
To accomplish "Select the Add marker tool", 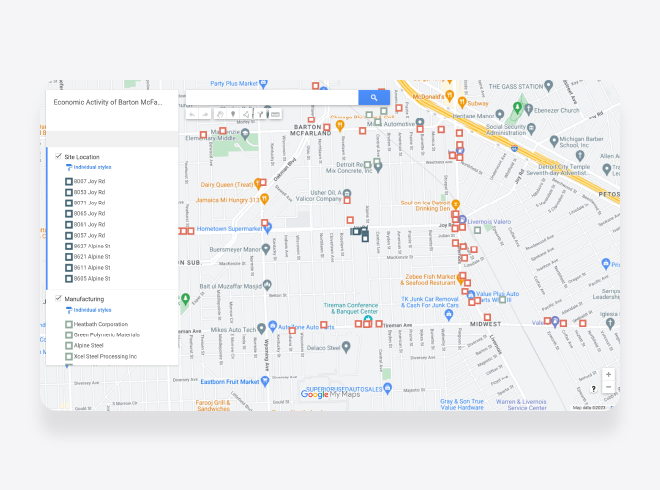I will 233,115.
